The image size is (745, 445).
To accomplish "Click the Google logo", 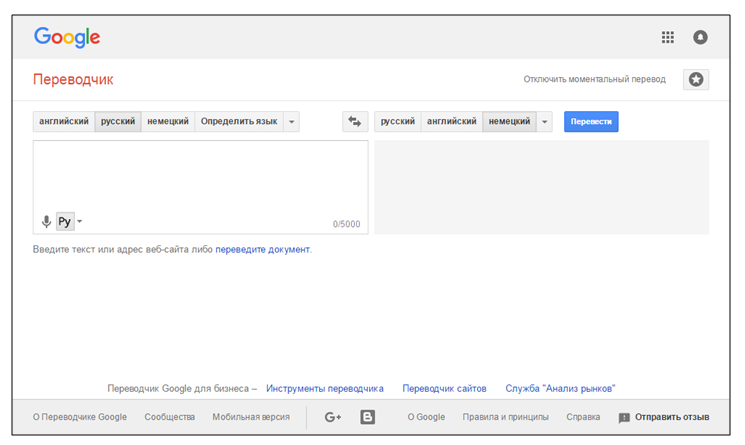I will (x=67, y=38).
